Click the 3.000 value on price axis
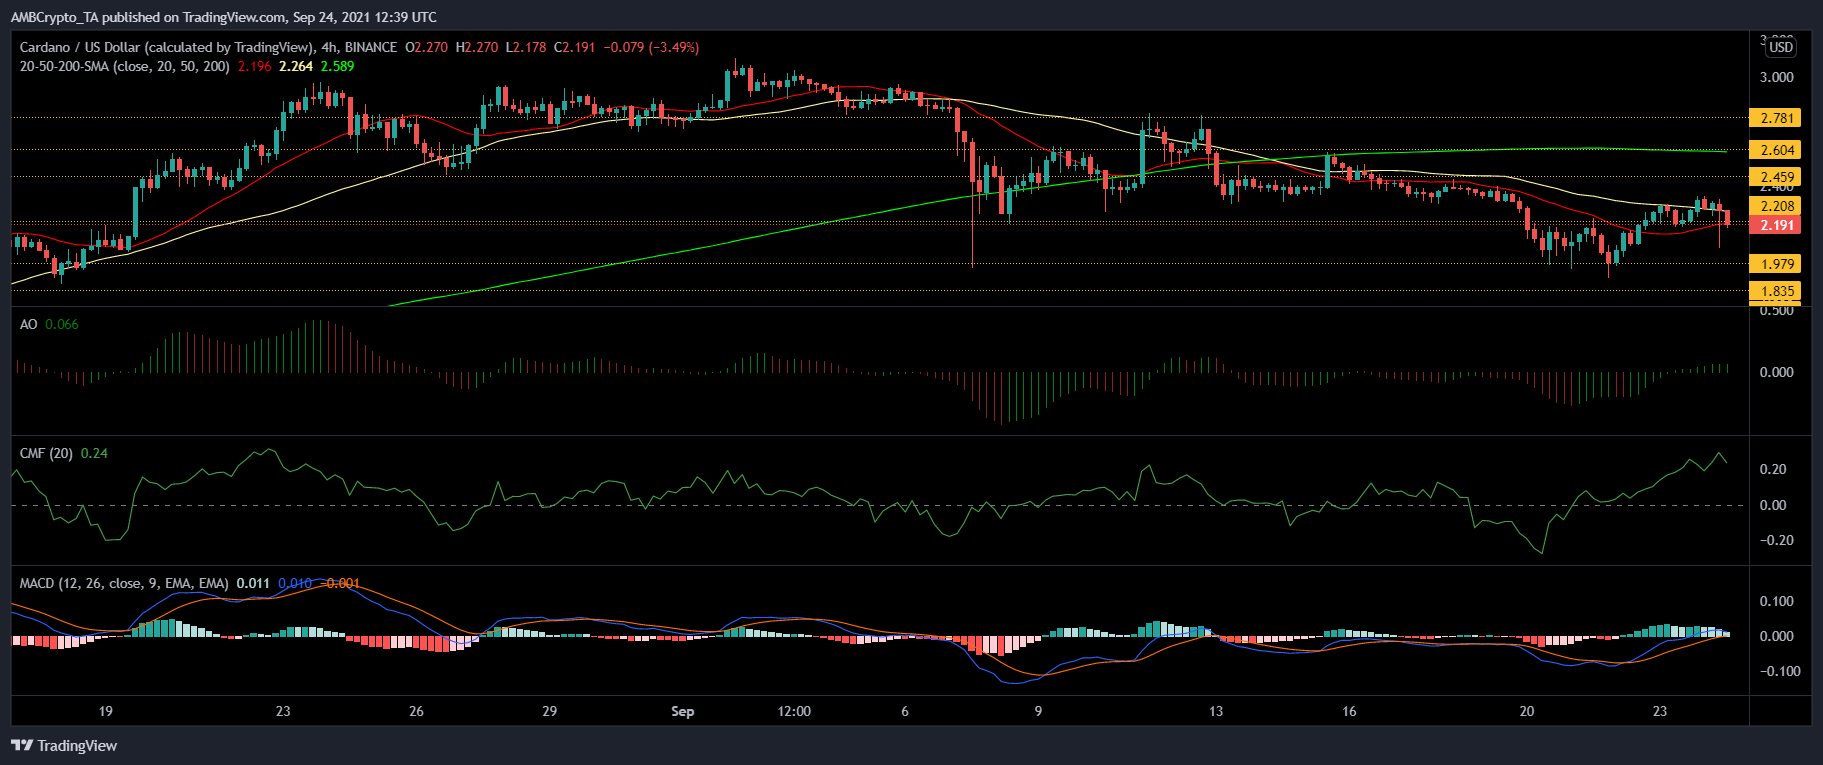The height and width of the screenshot is (765, 1823). (x=1777, y=77)
